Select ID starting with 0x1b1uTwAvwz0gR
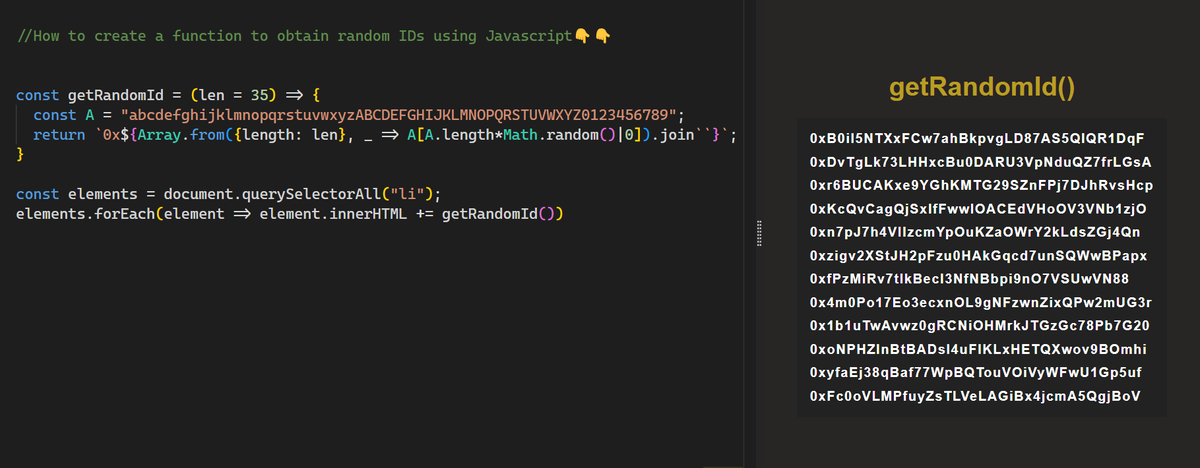The height and width of the screenshot is (468, 1200). pyautogui.click(x=980, y=326)
